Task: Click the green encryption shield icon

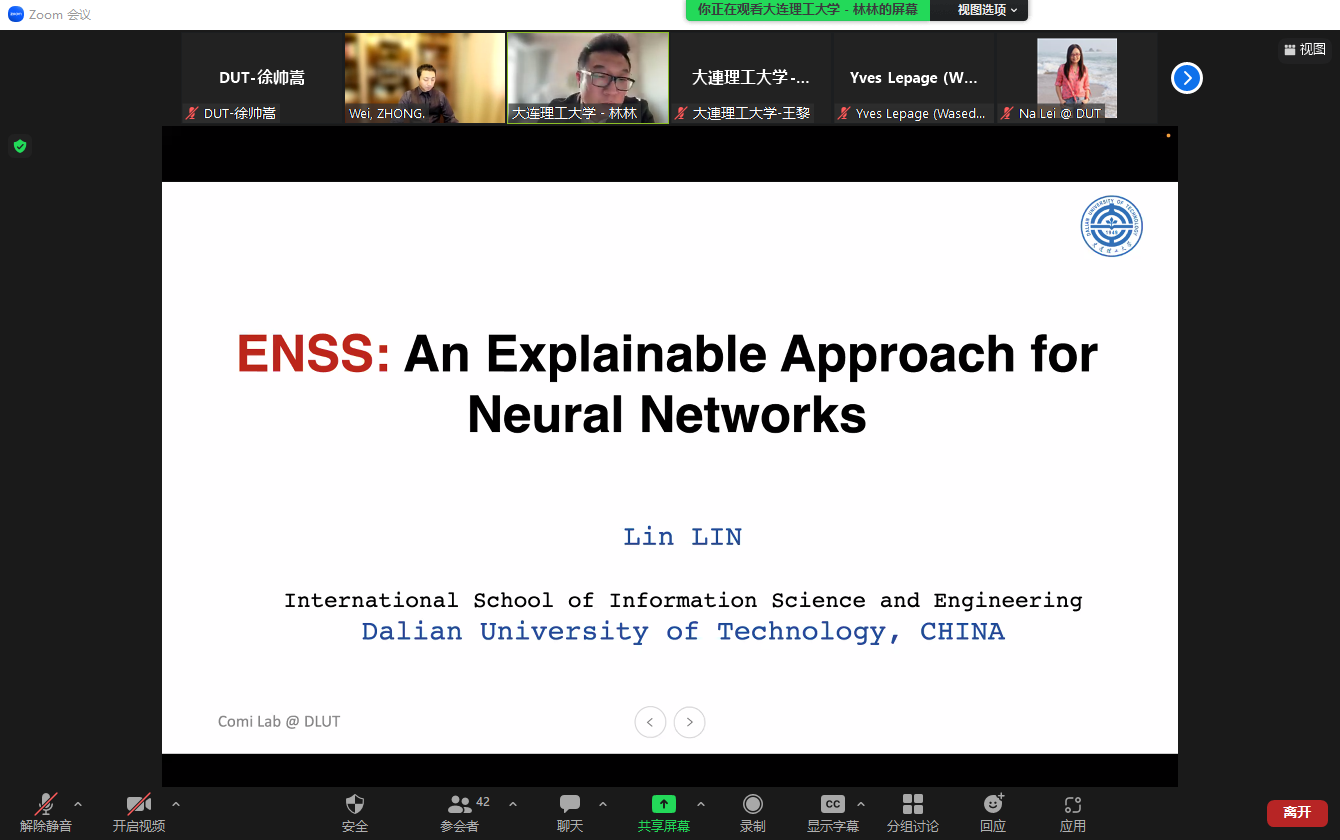Action: (19, 147)
